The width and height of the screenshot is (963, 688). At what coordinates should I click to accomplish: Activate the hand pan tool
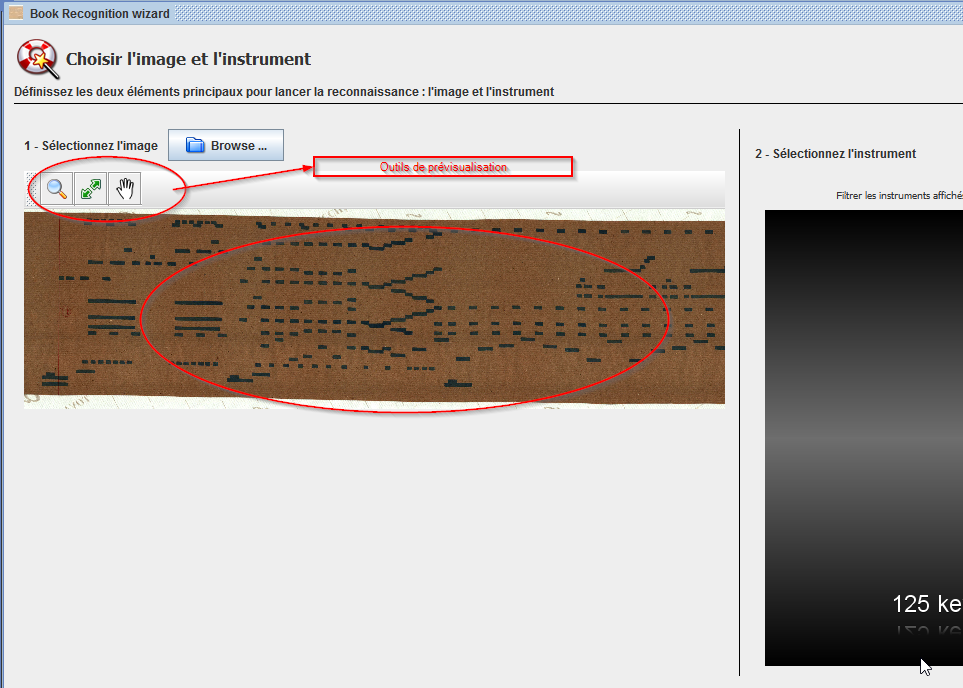coord(124,189)
